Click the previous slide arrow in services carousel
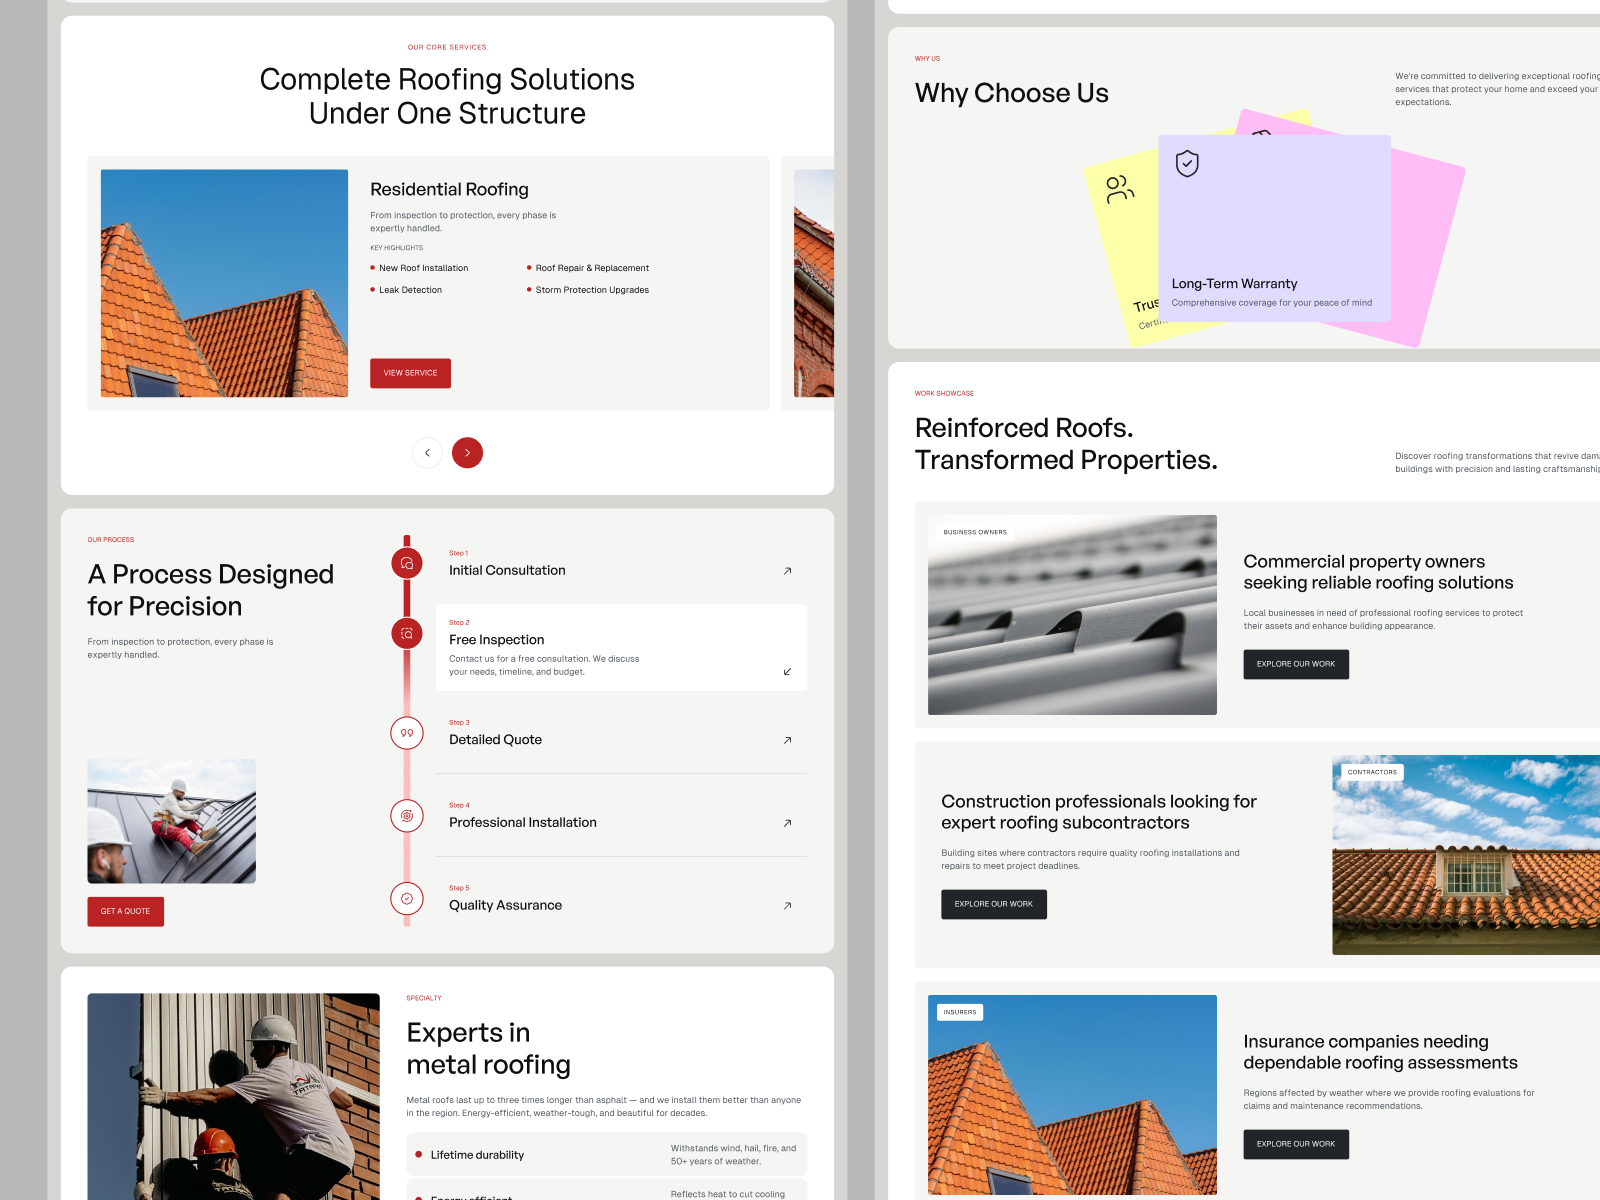Screen dimensions: 1600x1200 427,453
